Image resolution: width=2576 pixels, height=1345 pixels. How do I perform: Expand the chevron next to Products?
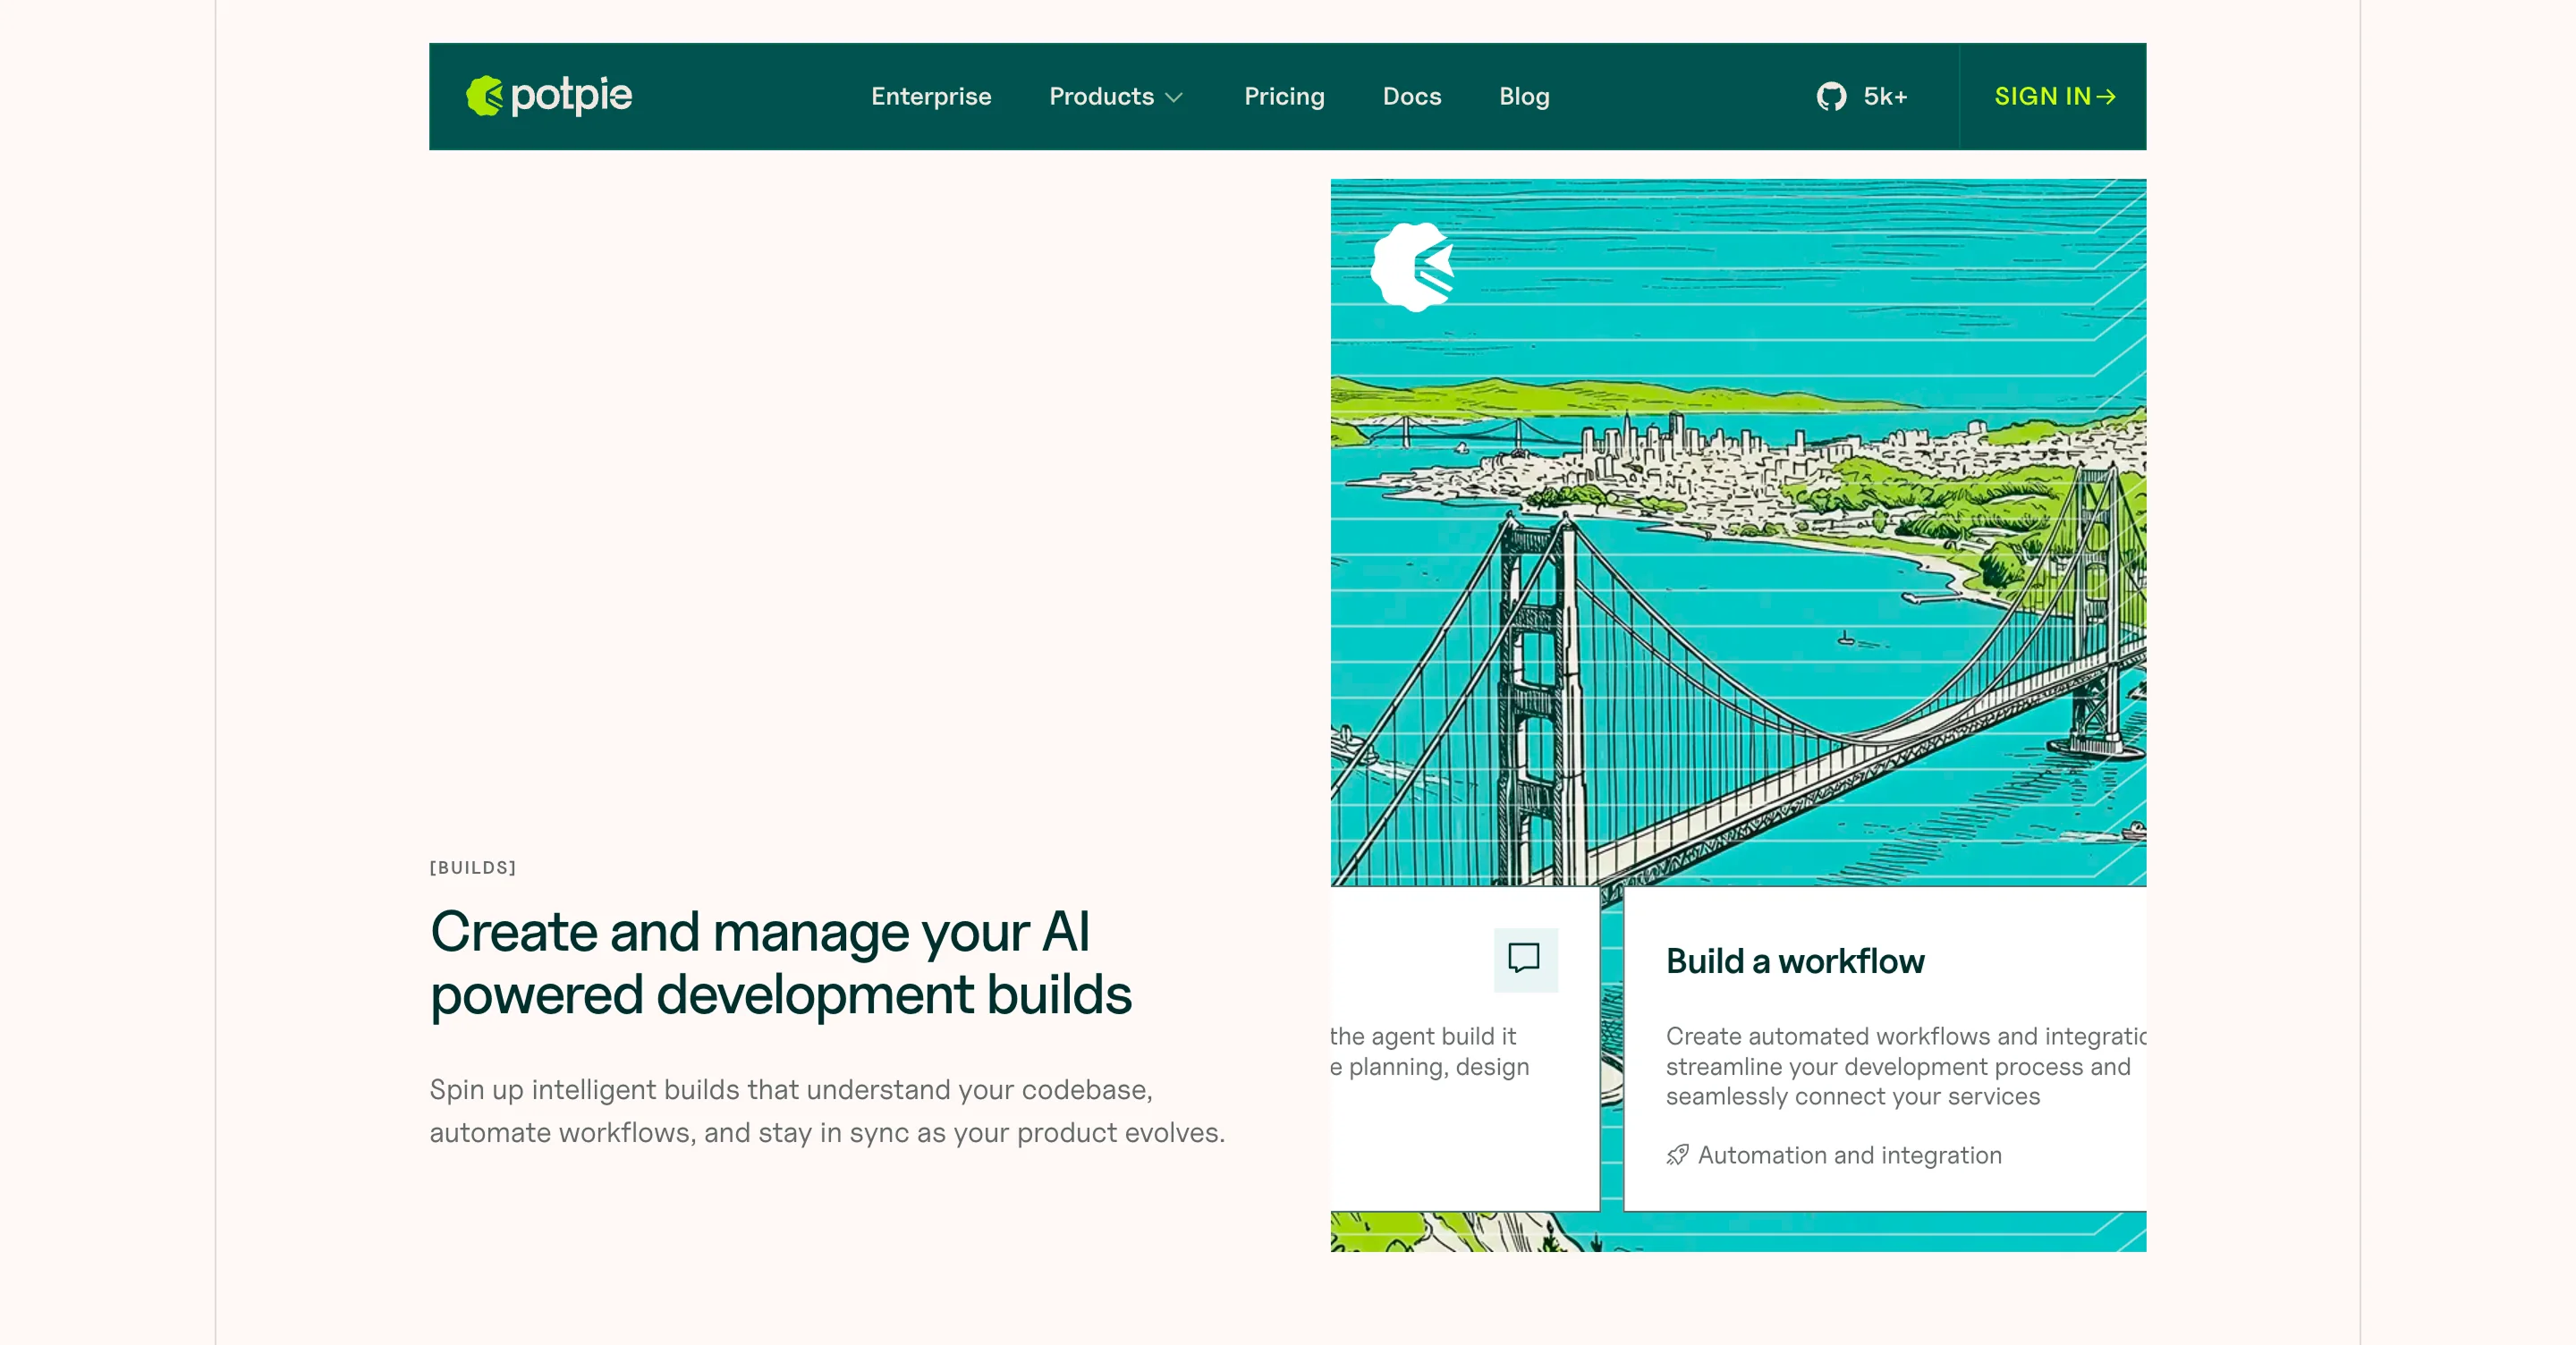[1175, 97]
